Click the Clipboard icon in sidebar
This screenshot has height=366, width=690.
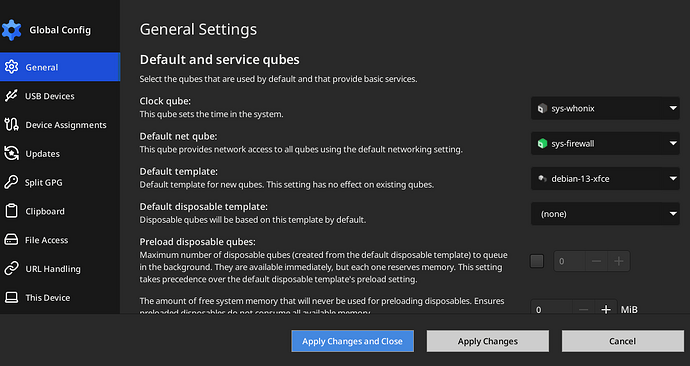click(x=11, y=211)
